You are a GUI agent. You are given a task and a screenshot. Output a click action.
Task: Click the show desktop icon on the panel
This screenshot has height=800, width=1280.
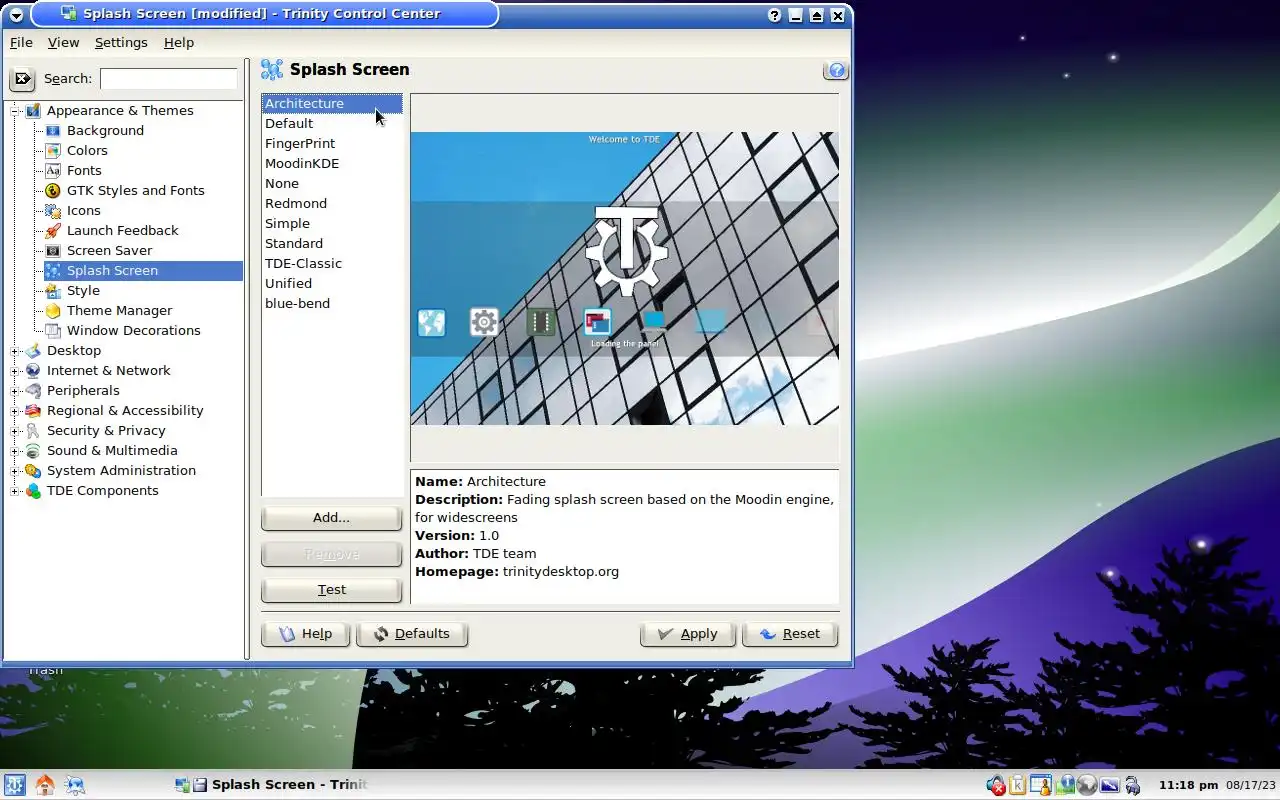75,785
